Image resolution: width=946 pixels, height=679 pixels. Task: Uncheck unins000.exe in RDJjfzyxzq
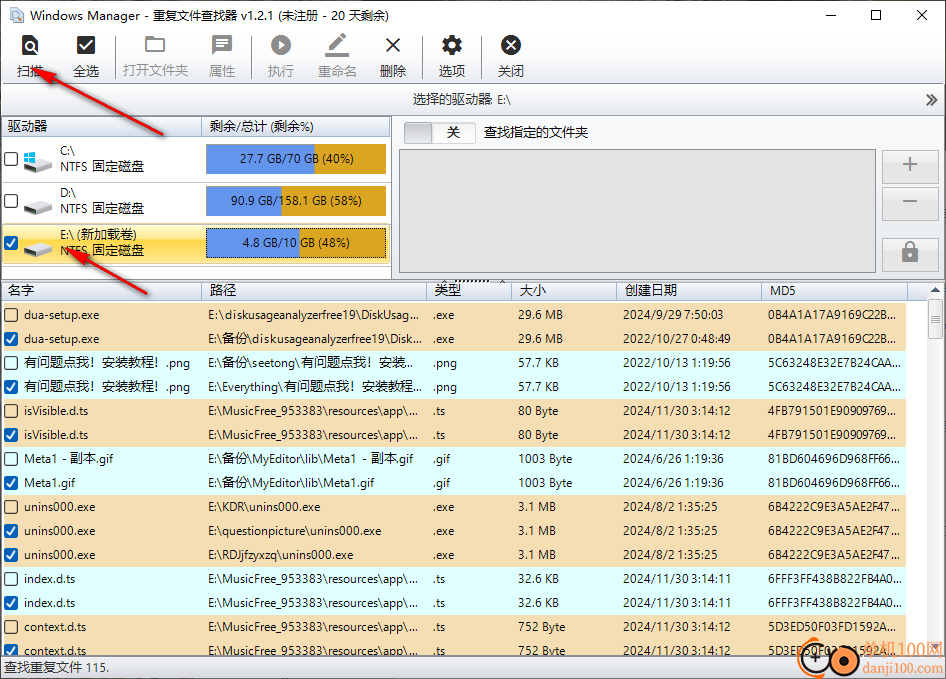point(11,555)
